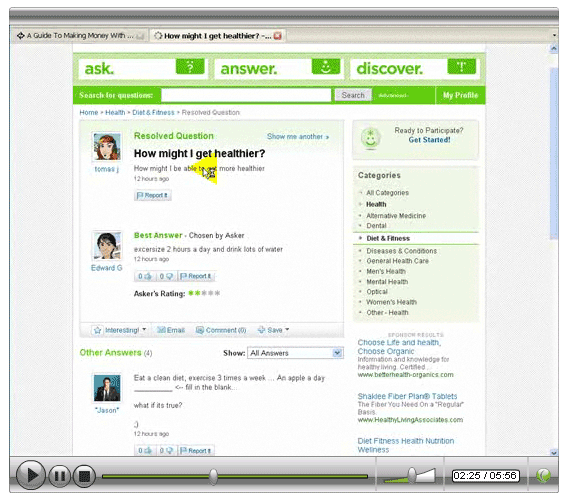Screen dimensions: 567x504
Task: Click the discover exclamation icon
Action: [461, 67]
